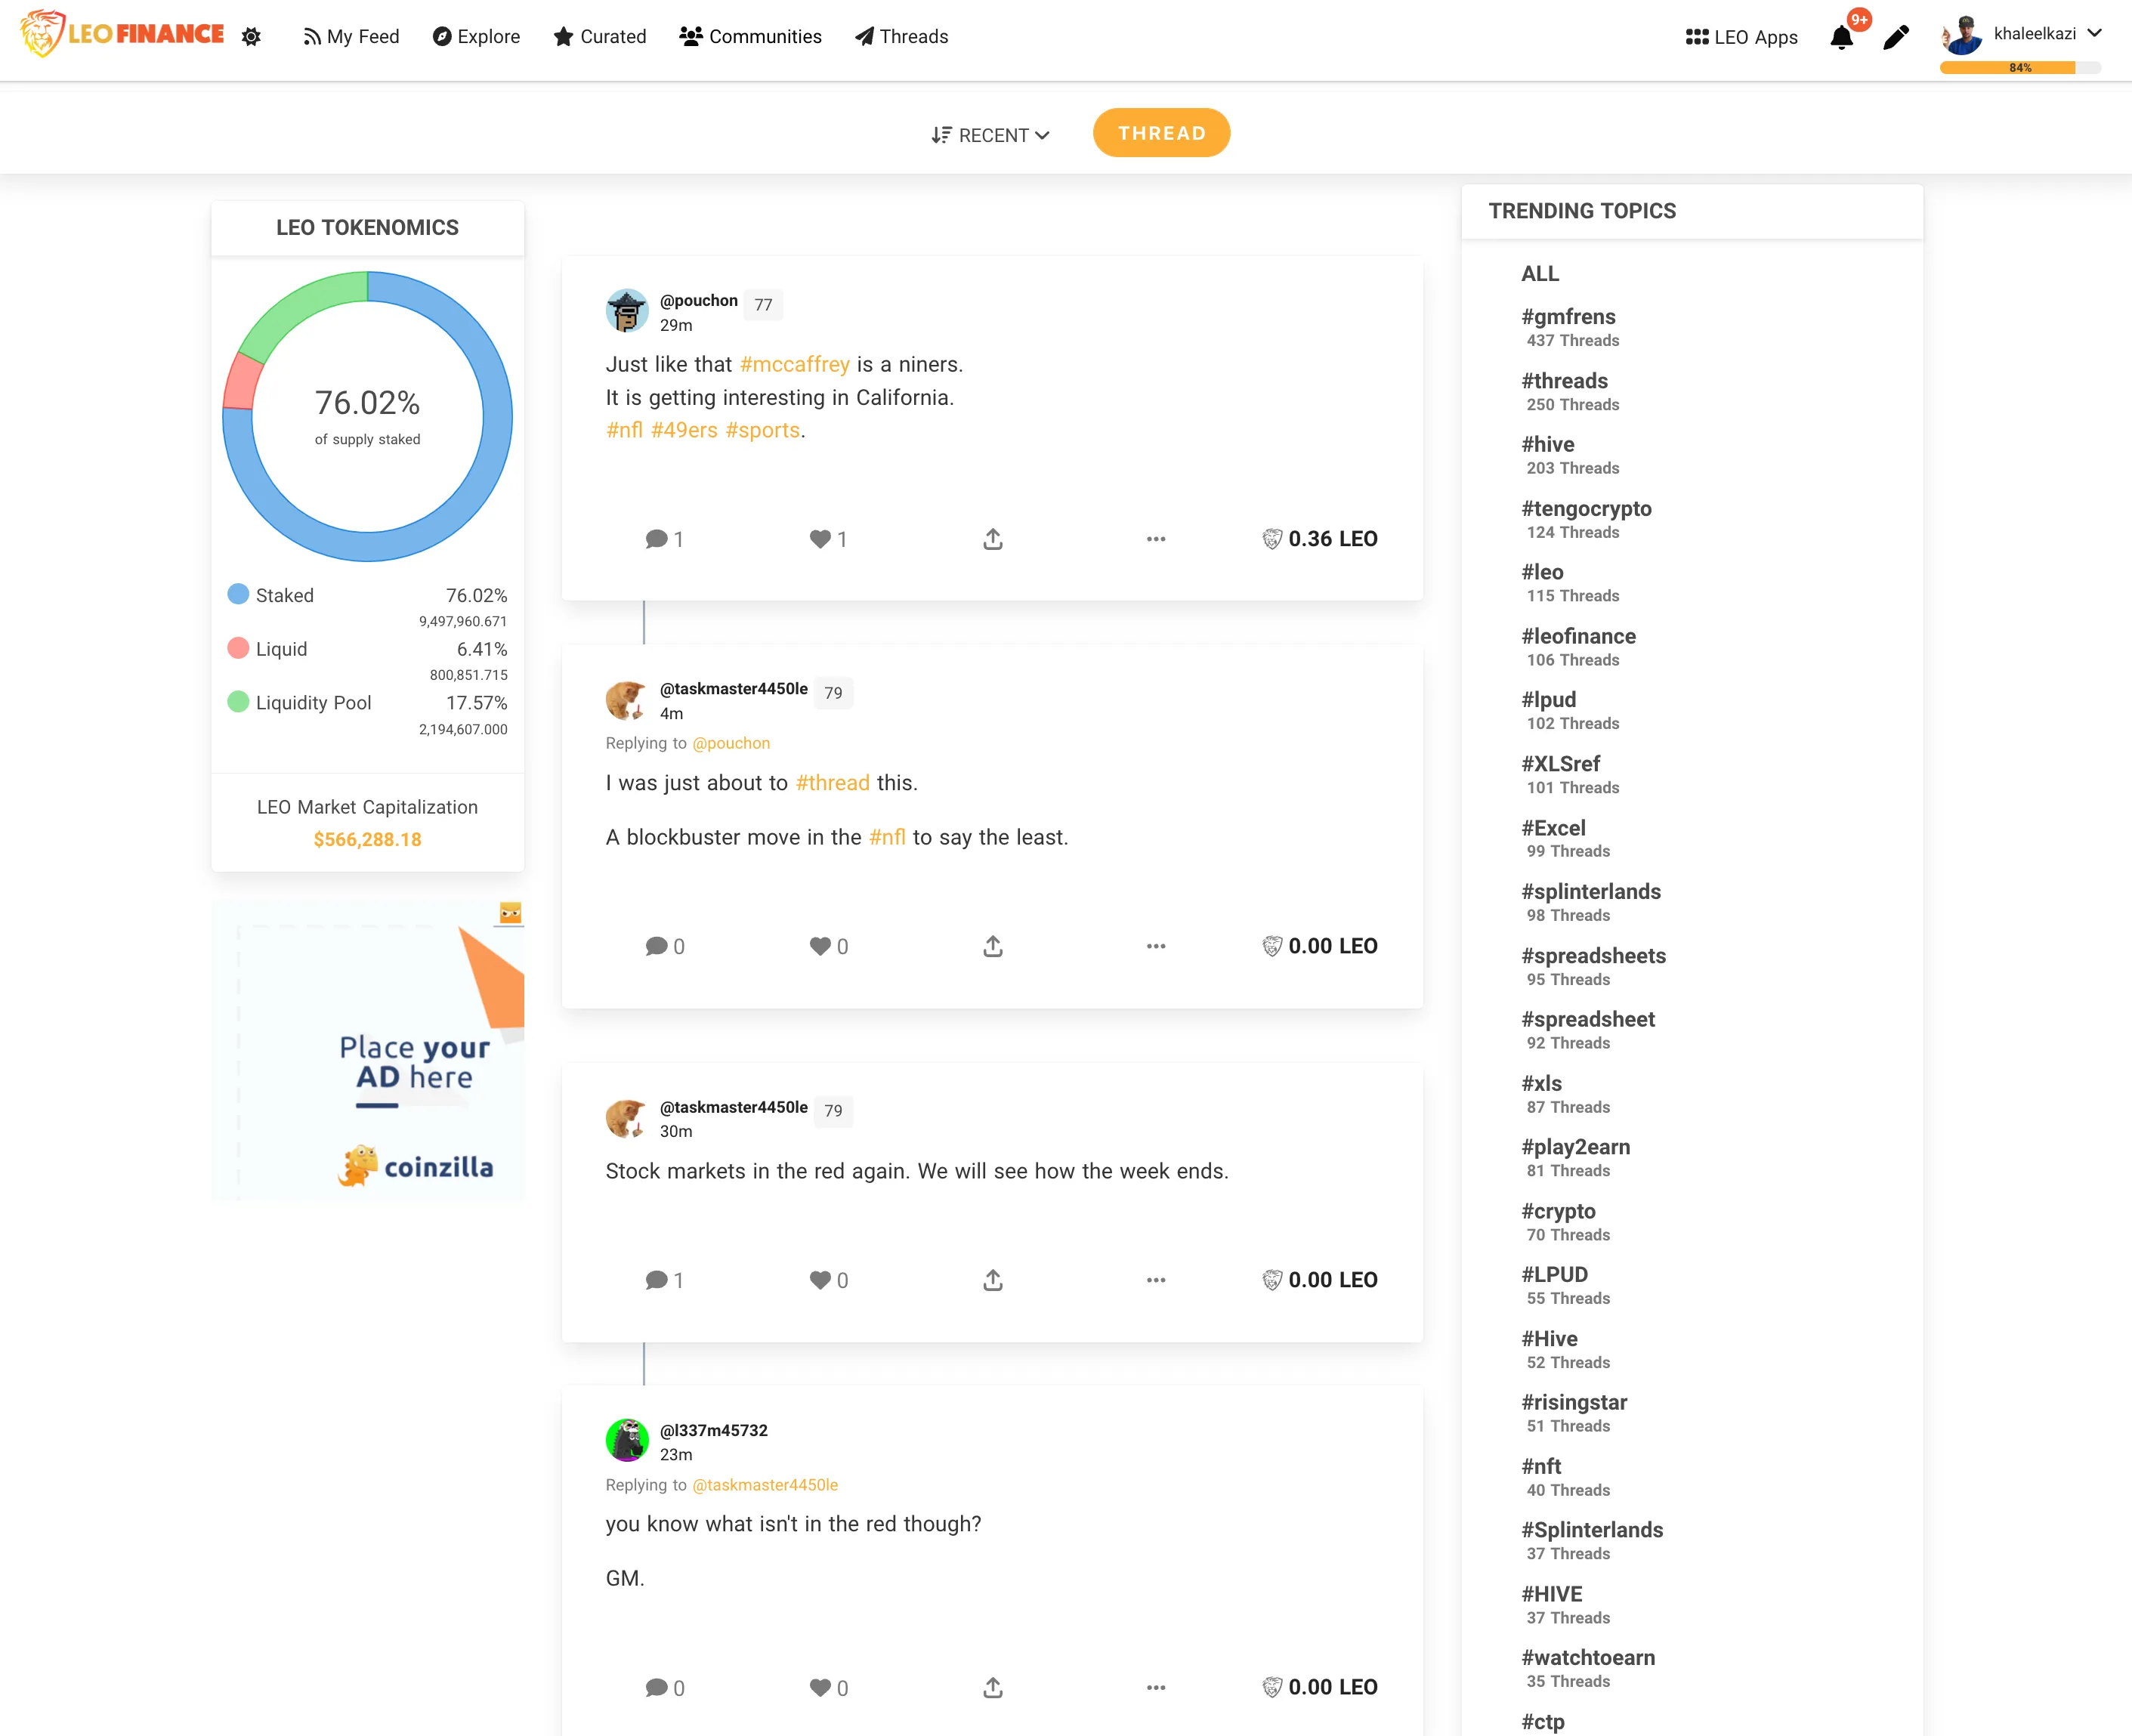This screenshot has height=1736, width=2132.
Task: Click the #thread hashtag in taskmaster's reply
Action: pyautogui.click(x=832, y=783)
